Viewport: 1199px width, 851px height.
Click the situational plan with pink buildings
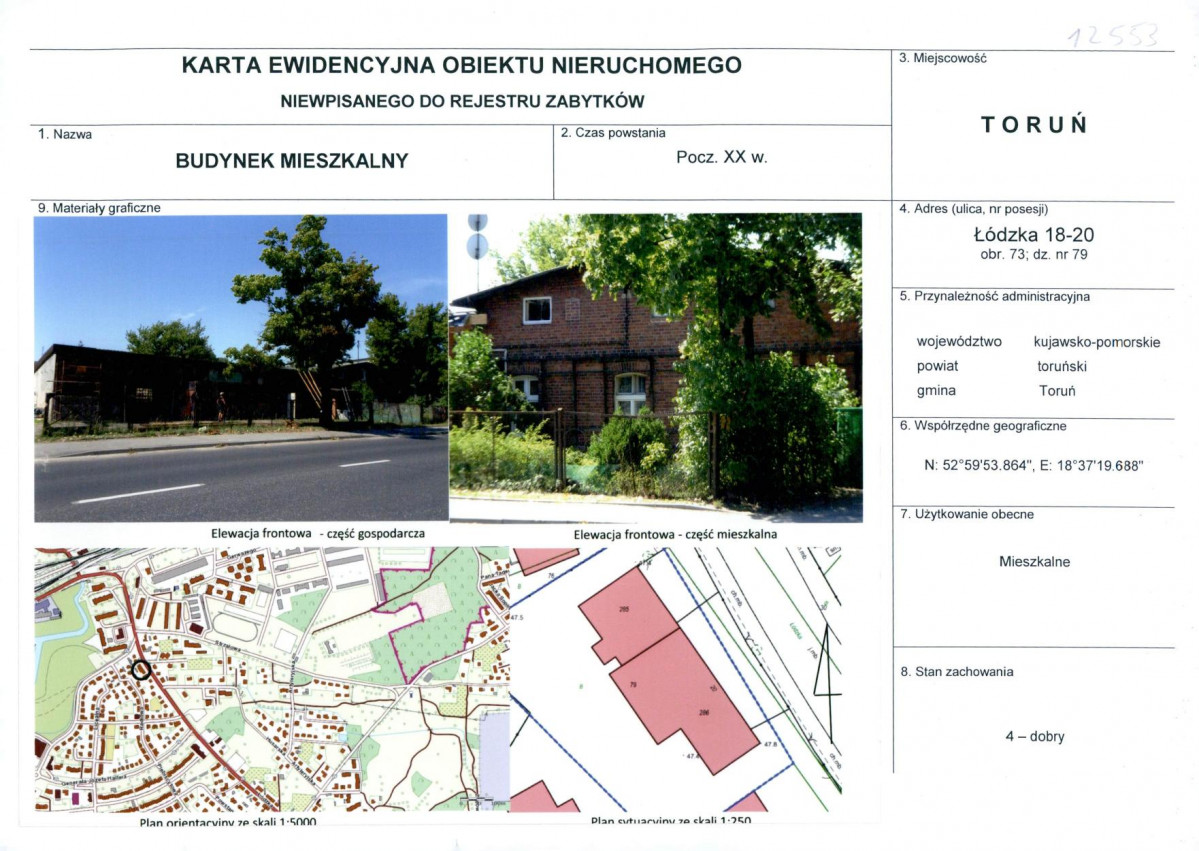[676, 679]
